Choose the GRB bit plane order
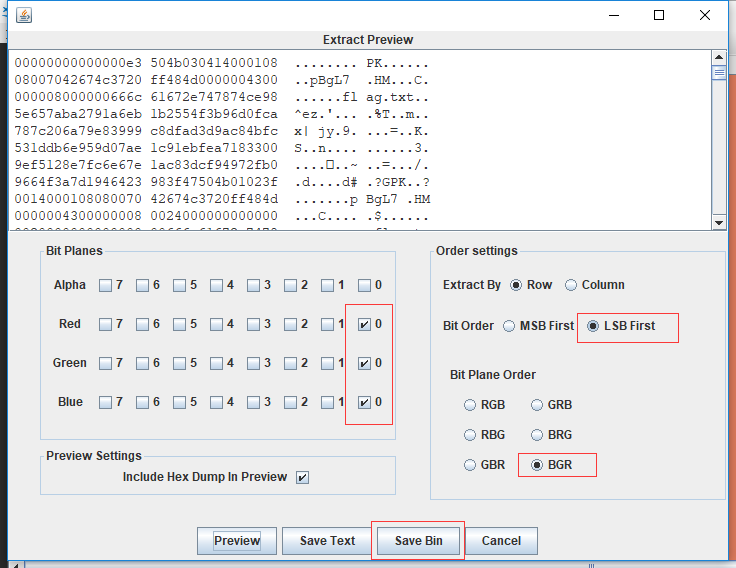This screenshot has width=736, height=568. [537, 405]
